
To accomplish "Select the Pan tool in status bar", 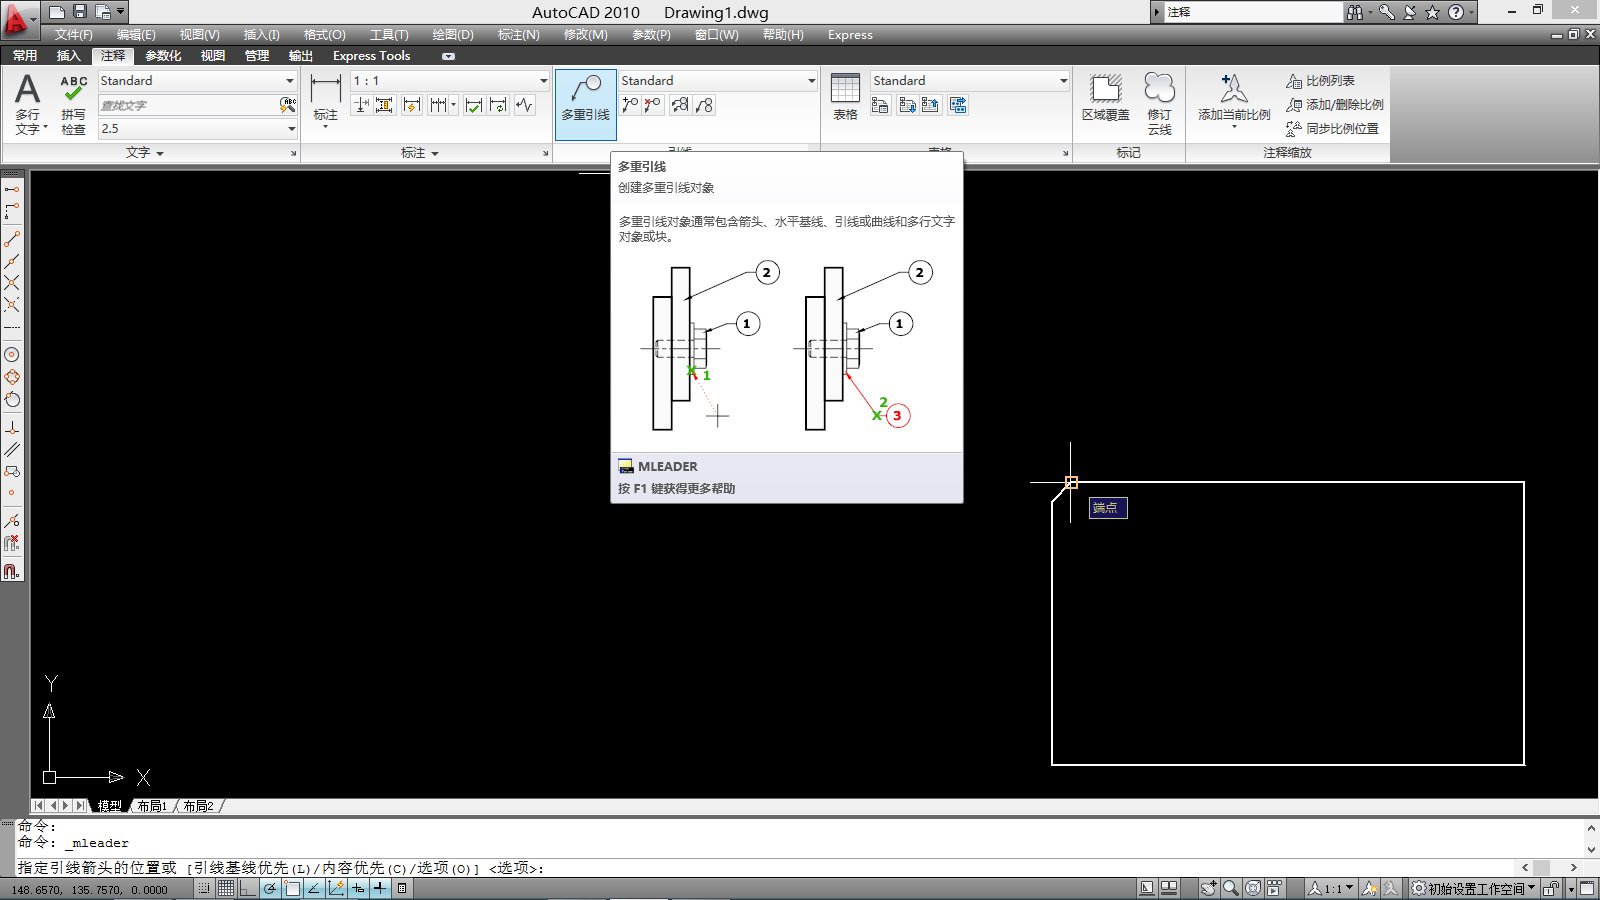I will coord(1208,888).
